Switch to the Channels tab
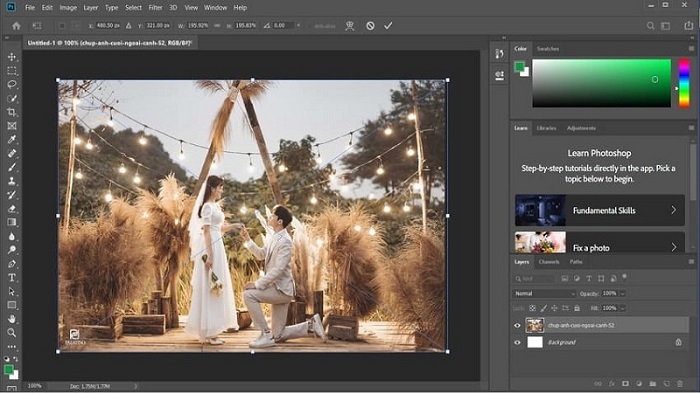Screen dimensions: 700x393 click(x=549, y=262)
